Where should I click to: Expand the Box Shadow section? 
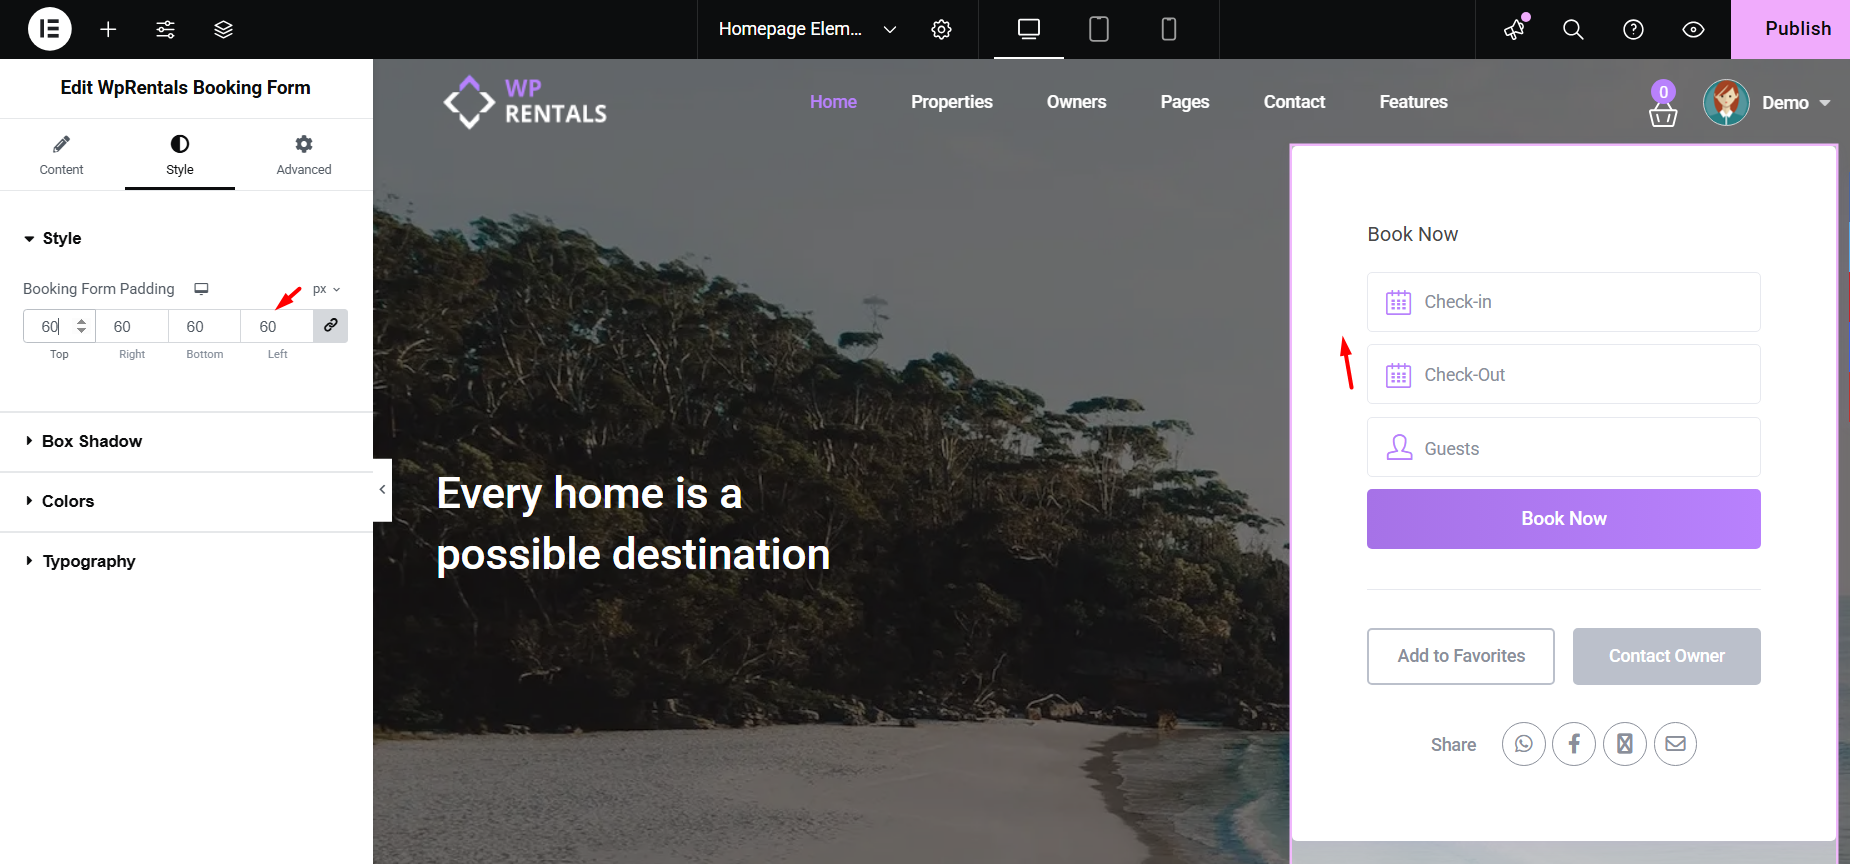click(x=92, y=441)
